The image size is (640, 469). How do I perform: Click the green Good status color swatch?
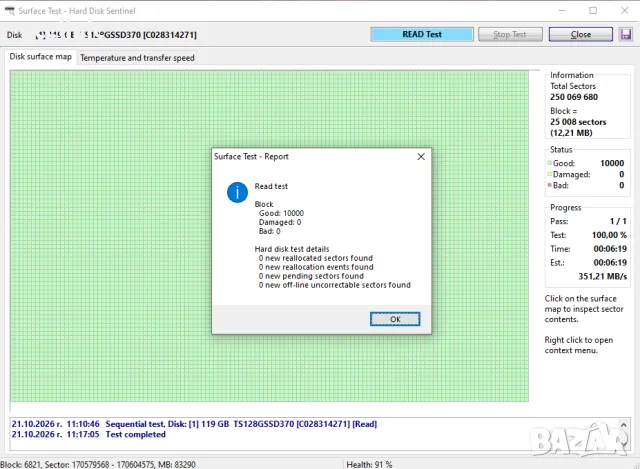[x=549, y=163]
